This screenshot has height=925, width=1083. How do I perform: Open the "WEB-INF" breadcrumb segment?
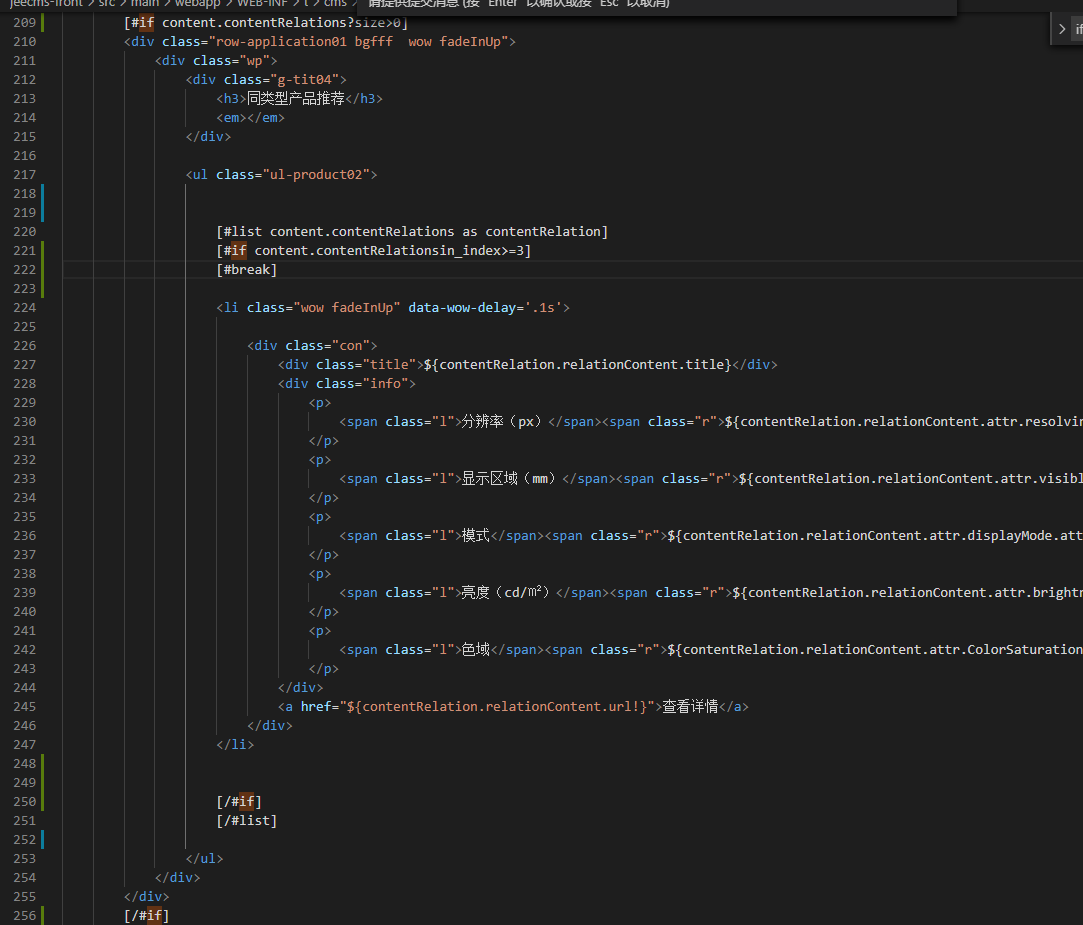point(262,3)
